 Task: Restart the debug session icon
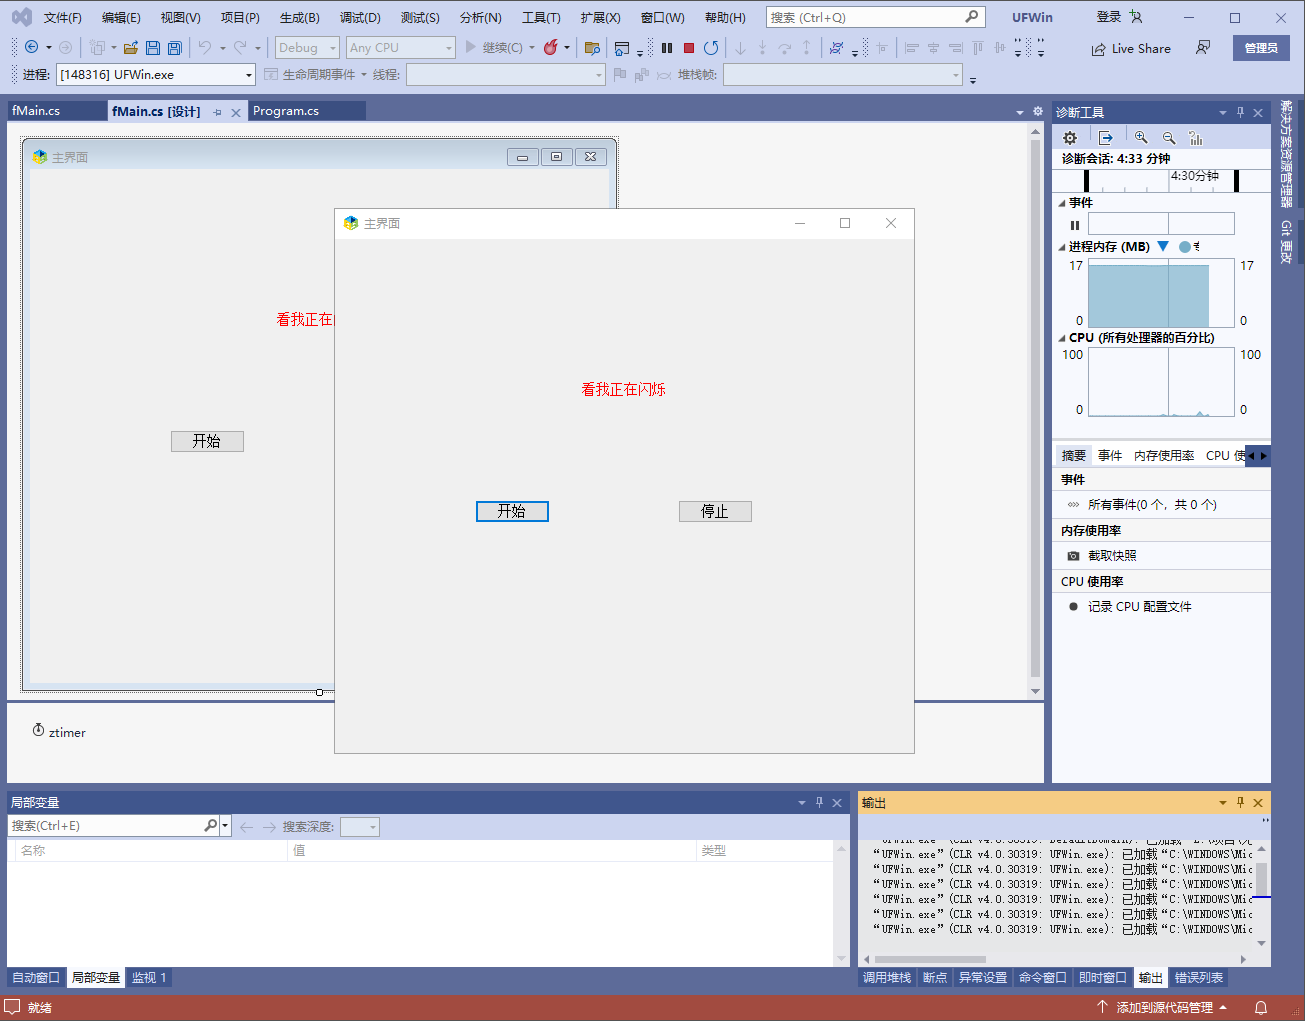711,48
